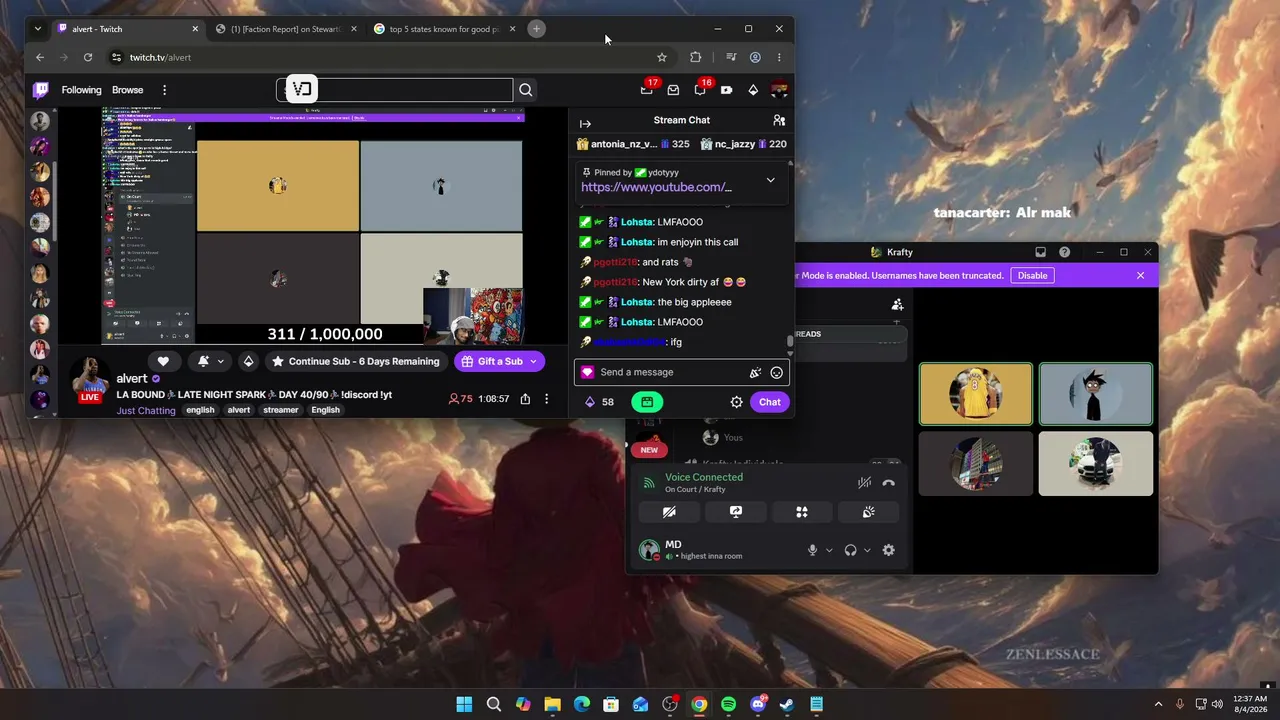Disable Discord Streamer Mode
This screenshot has height=720, width=1280.
[x=1033, y=275]
